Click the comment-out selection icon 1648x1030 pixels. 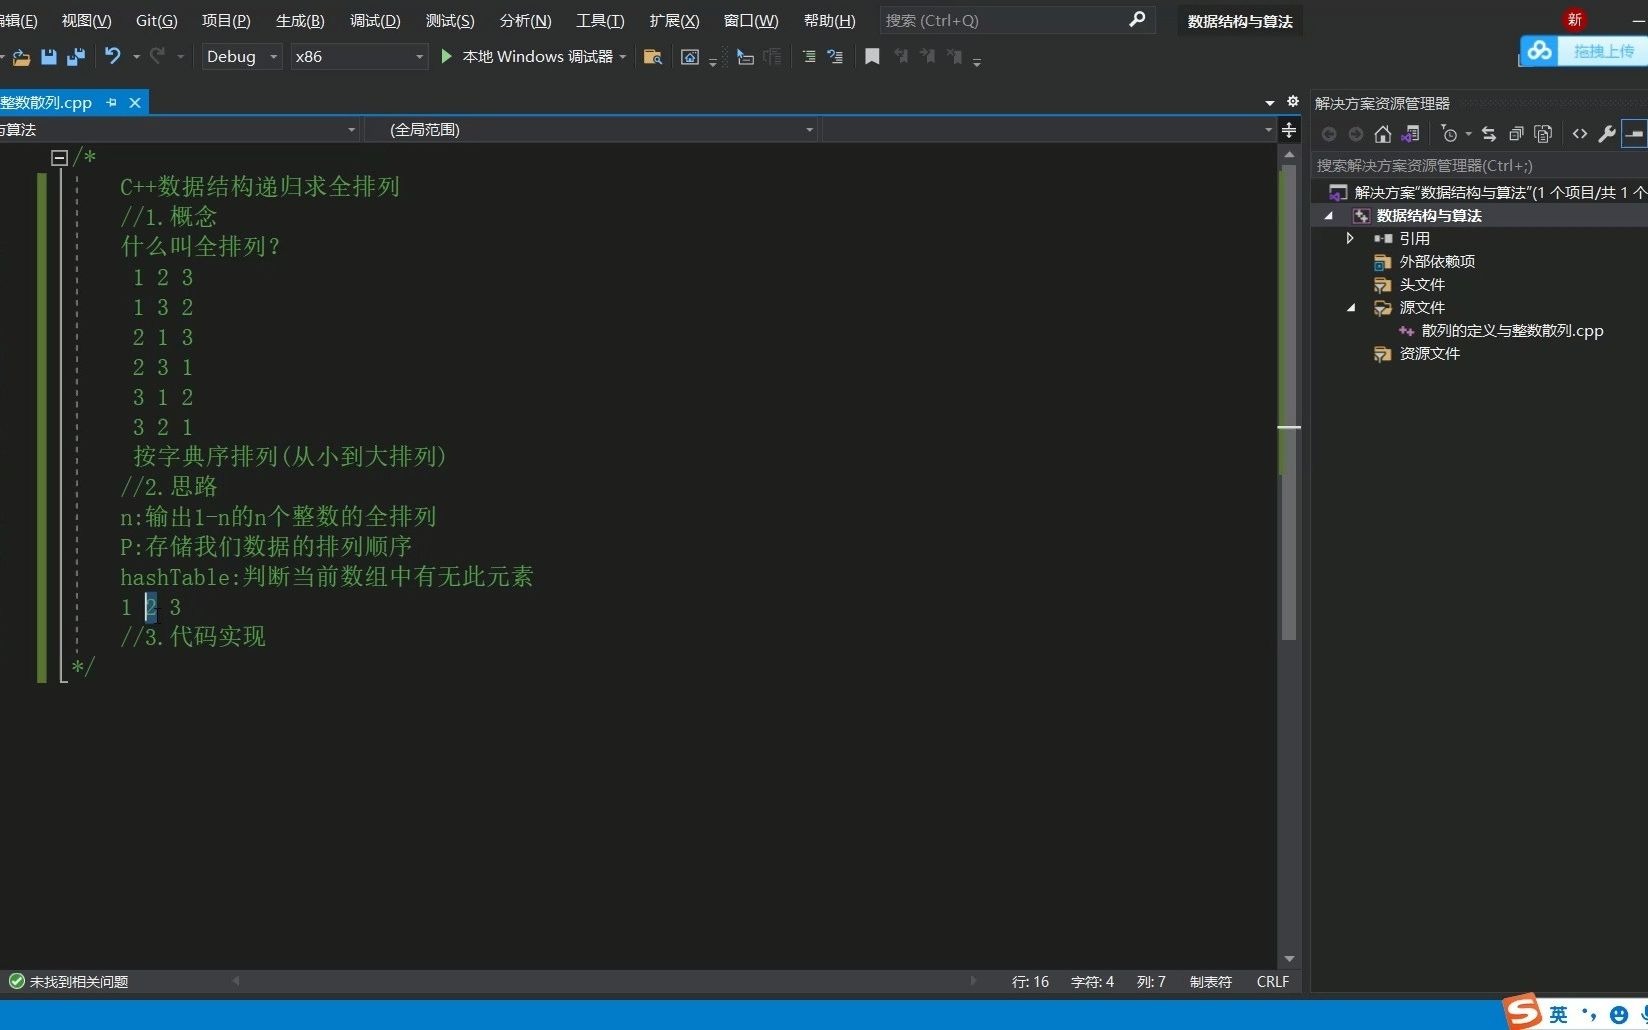click(x=808, y=57)
